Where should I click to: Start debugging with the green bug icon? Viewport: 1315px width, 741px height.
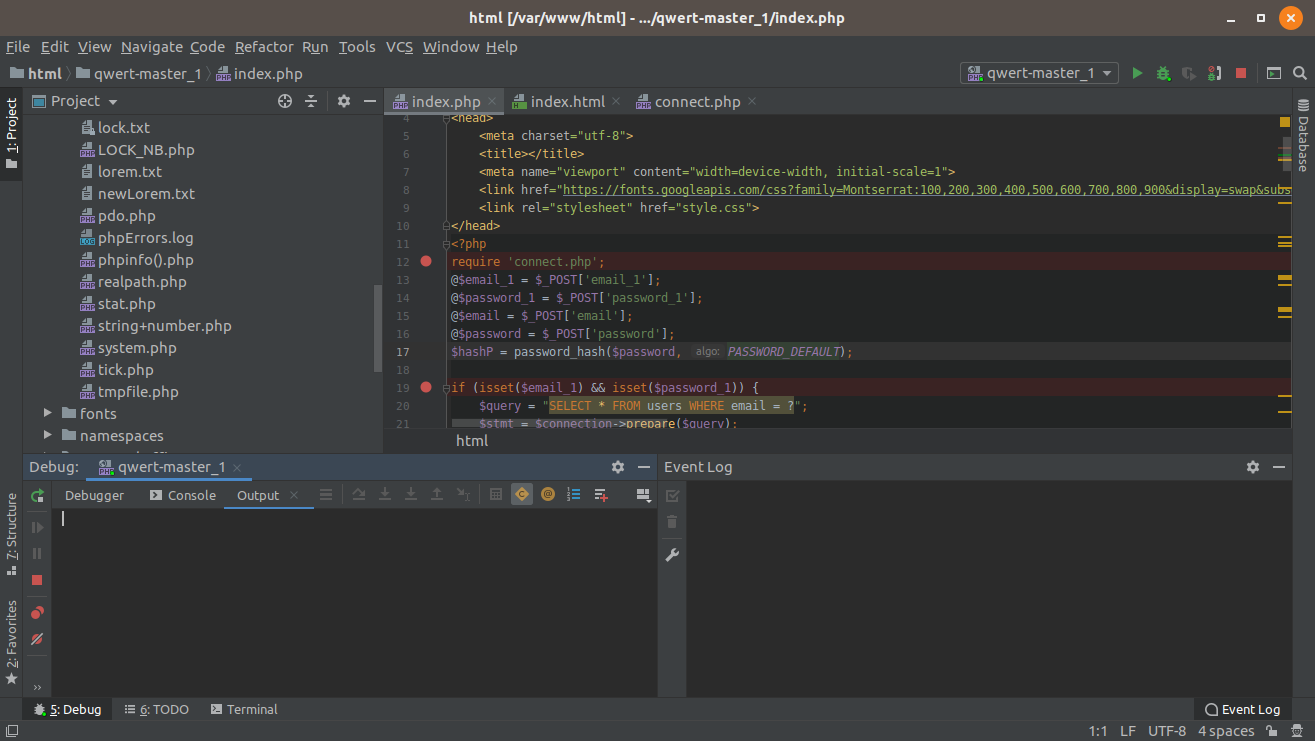point(1163,73)
